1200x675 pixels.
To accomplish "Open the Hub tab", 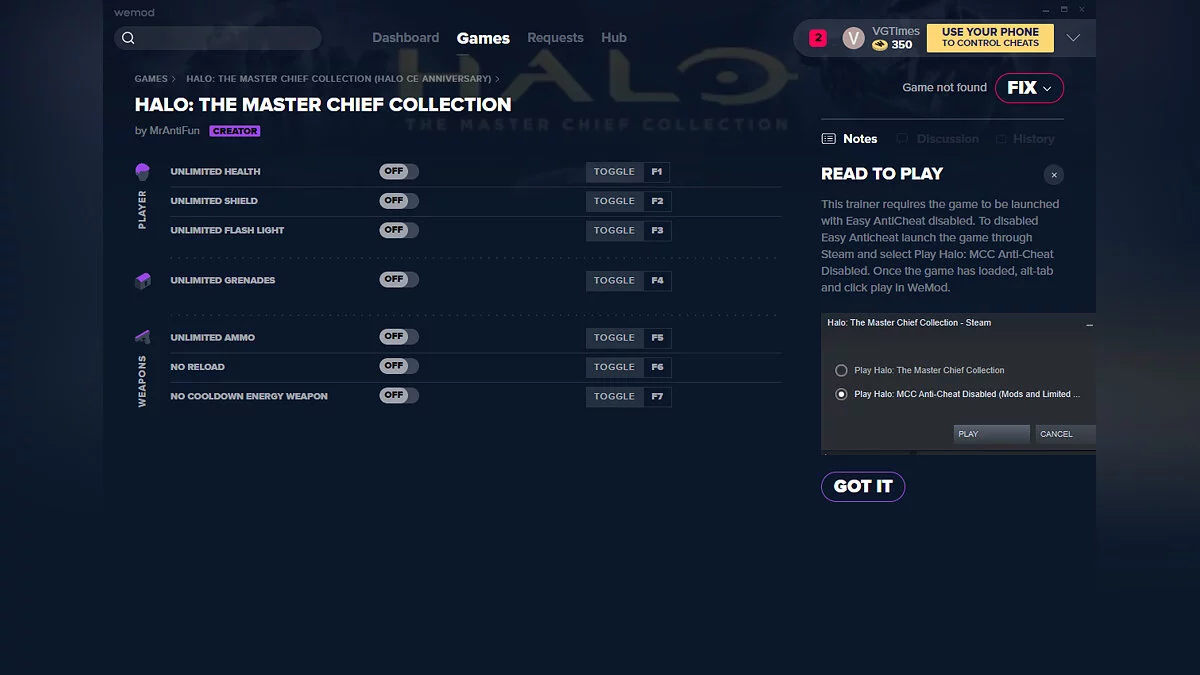I will click(x=614, y=38).
